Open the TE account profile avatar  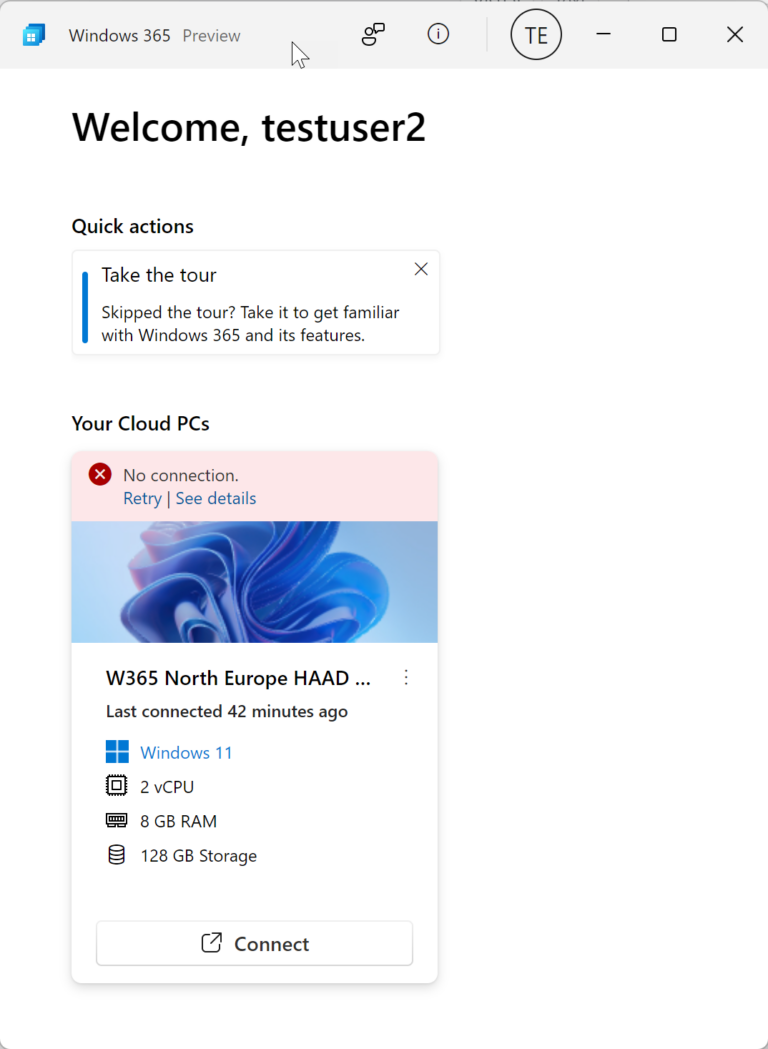tap(536, 34)
